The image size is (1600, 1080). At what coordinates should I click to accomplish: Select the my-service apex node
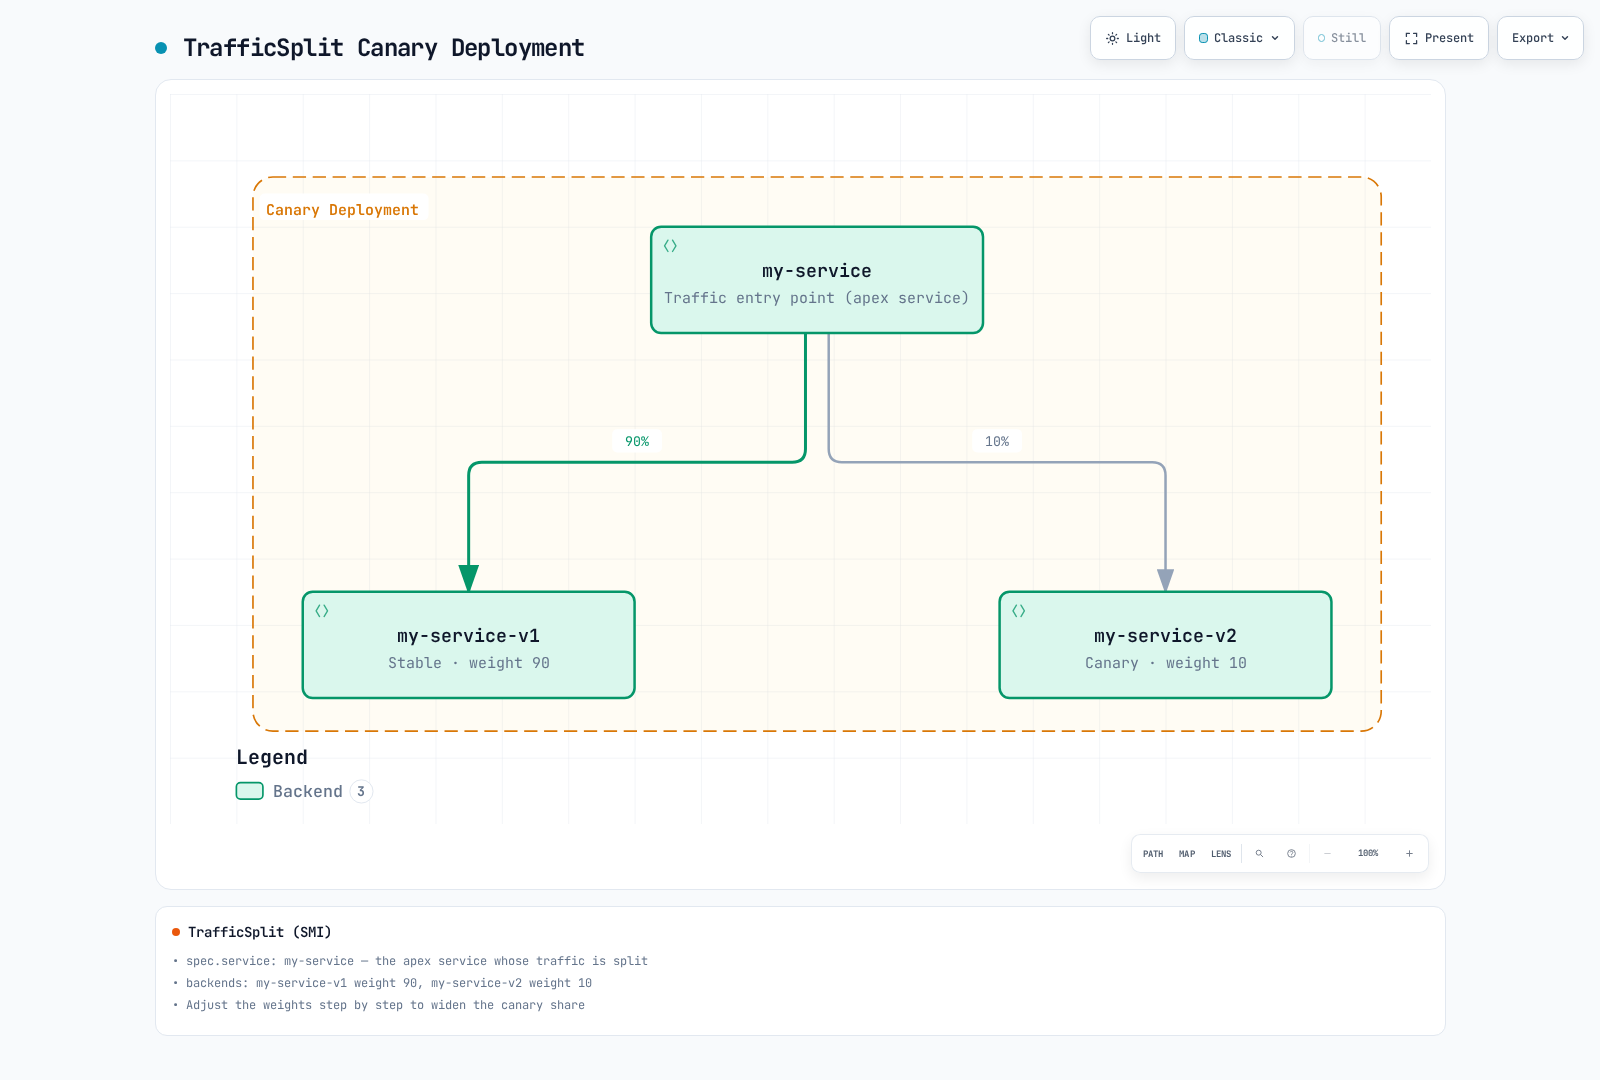(817, 280)
